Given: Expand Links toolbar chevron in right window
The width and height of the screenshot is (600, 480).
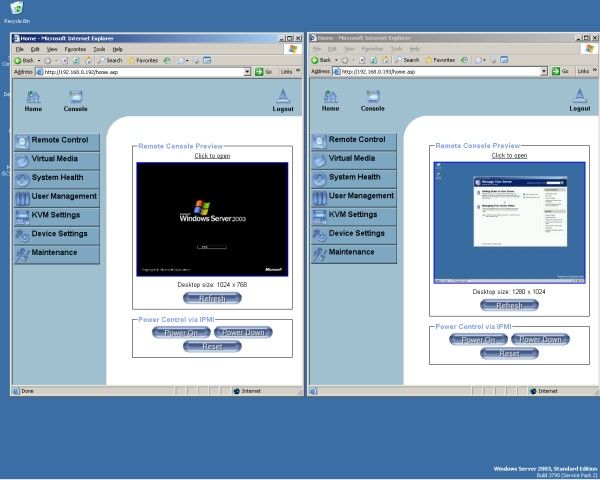Looking at the screenshot, I should pos(595,71).
